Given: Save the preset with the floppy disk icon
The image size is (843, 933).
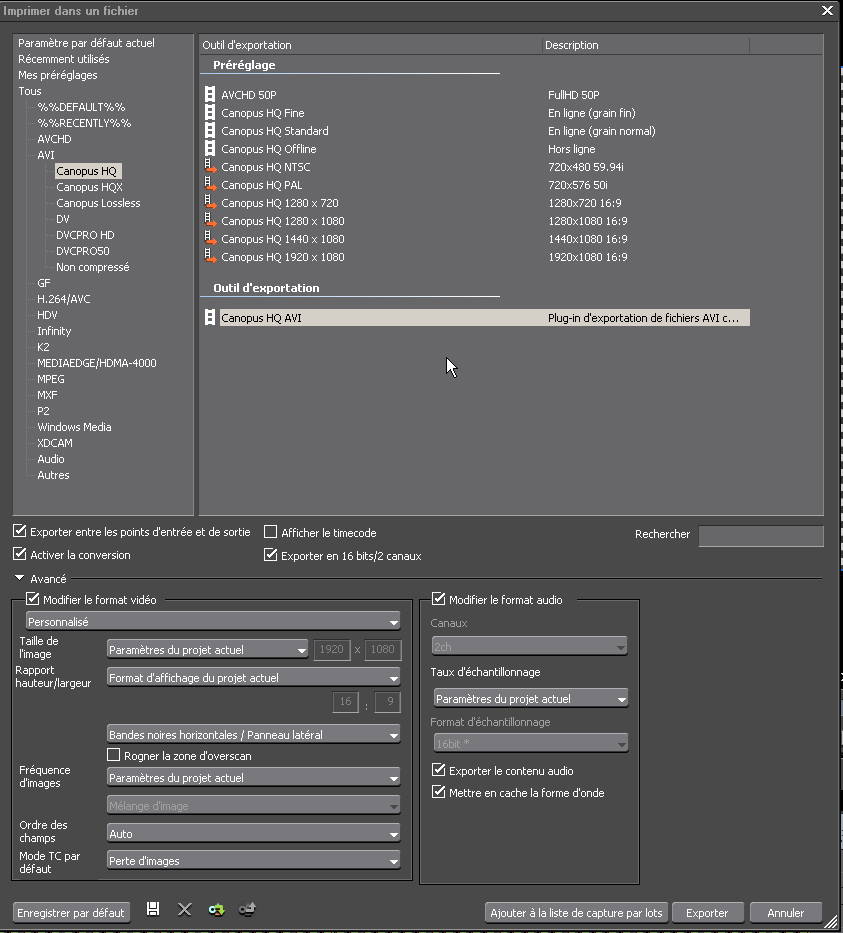Looking at the screenshot, I should tap(153, 909).
